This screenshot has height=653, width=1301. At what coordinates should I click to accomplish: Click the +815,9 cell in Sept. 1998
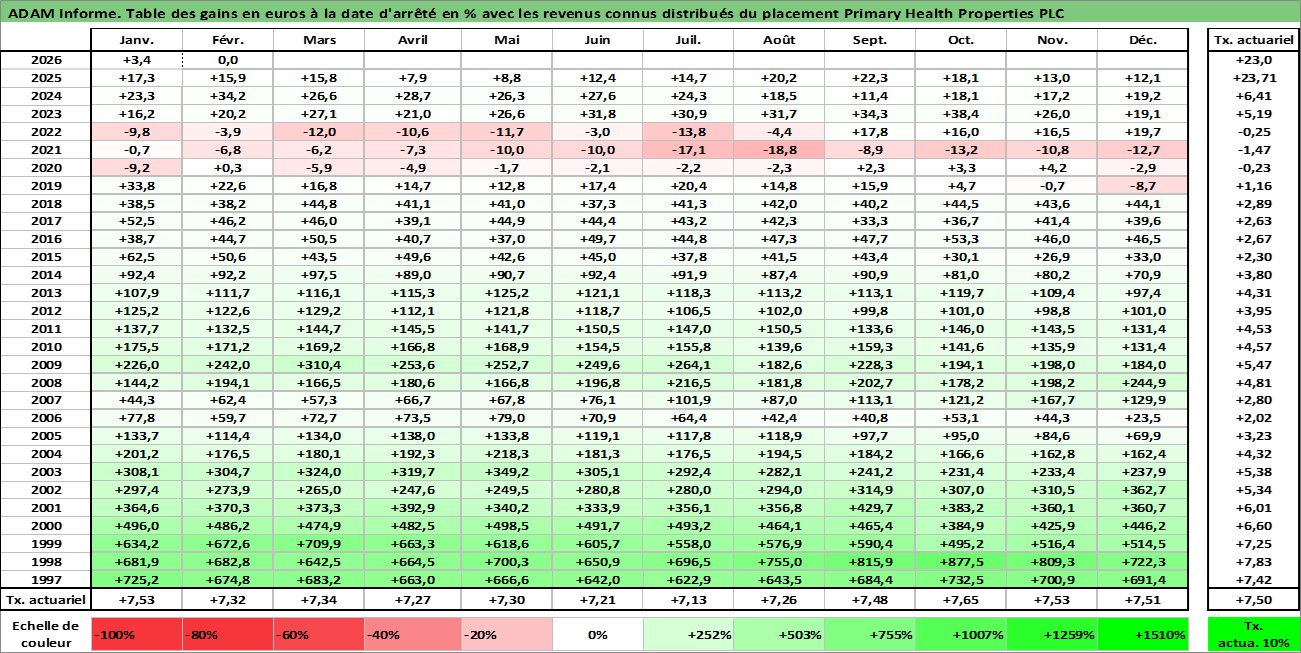(x=870, y=561)
